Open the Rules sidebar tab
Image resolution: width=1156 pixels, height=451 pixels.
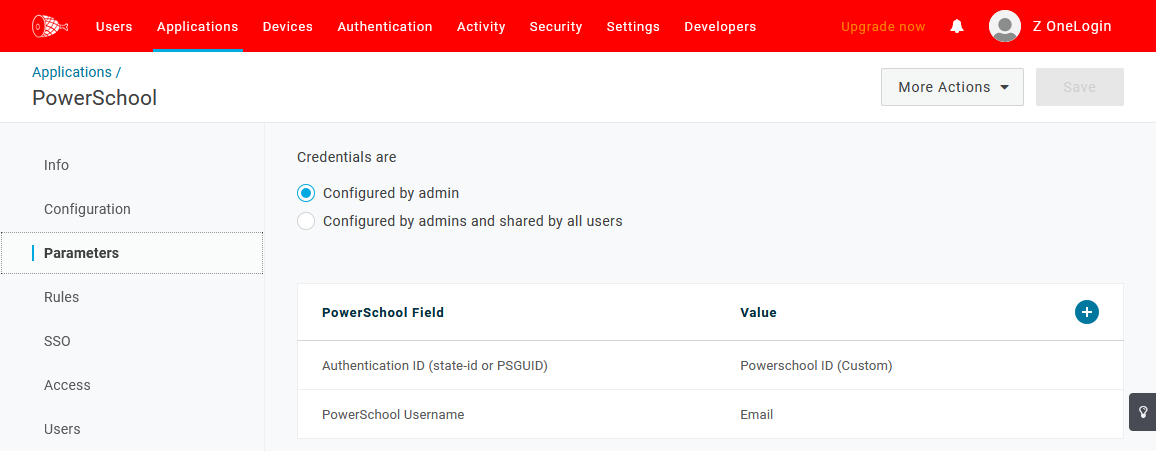61,297
